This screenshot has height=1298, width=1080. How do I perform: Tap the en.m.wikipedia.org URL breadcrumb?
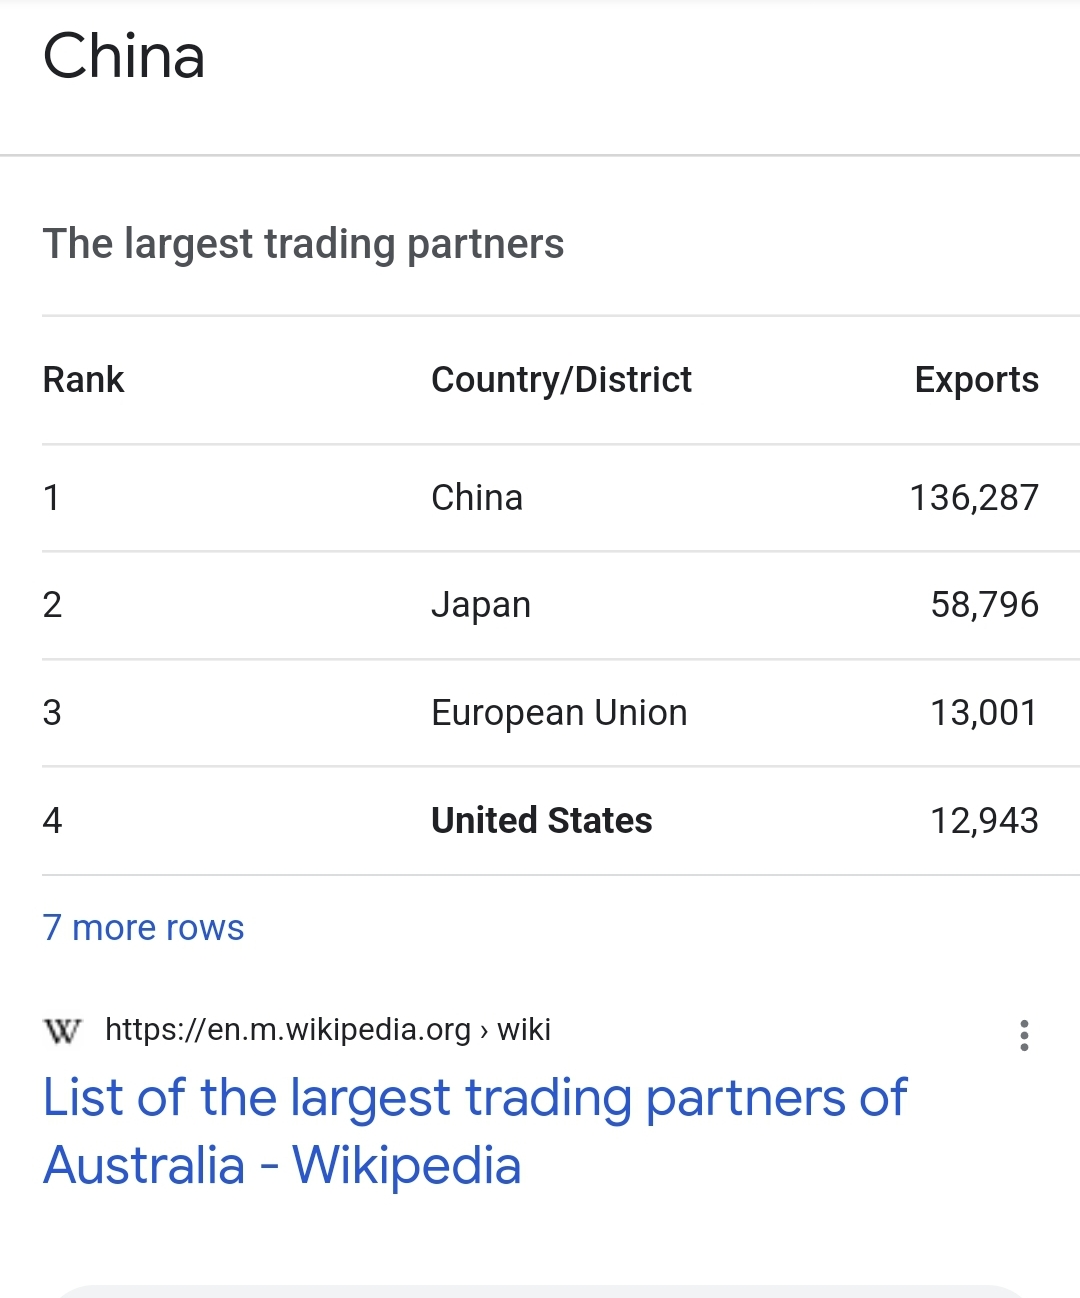[x=288, y=1029]
